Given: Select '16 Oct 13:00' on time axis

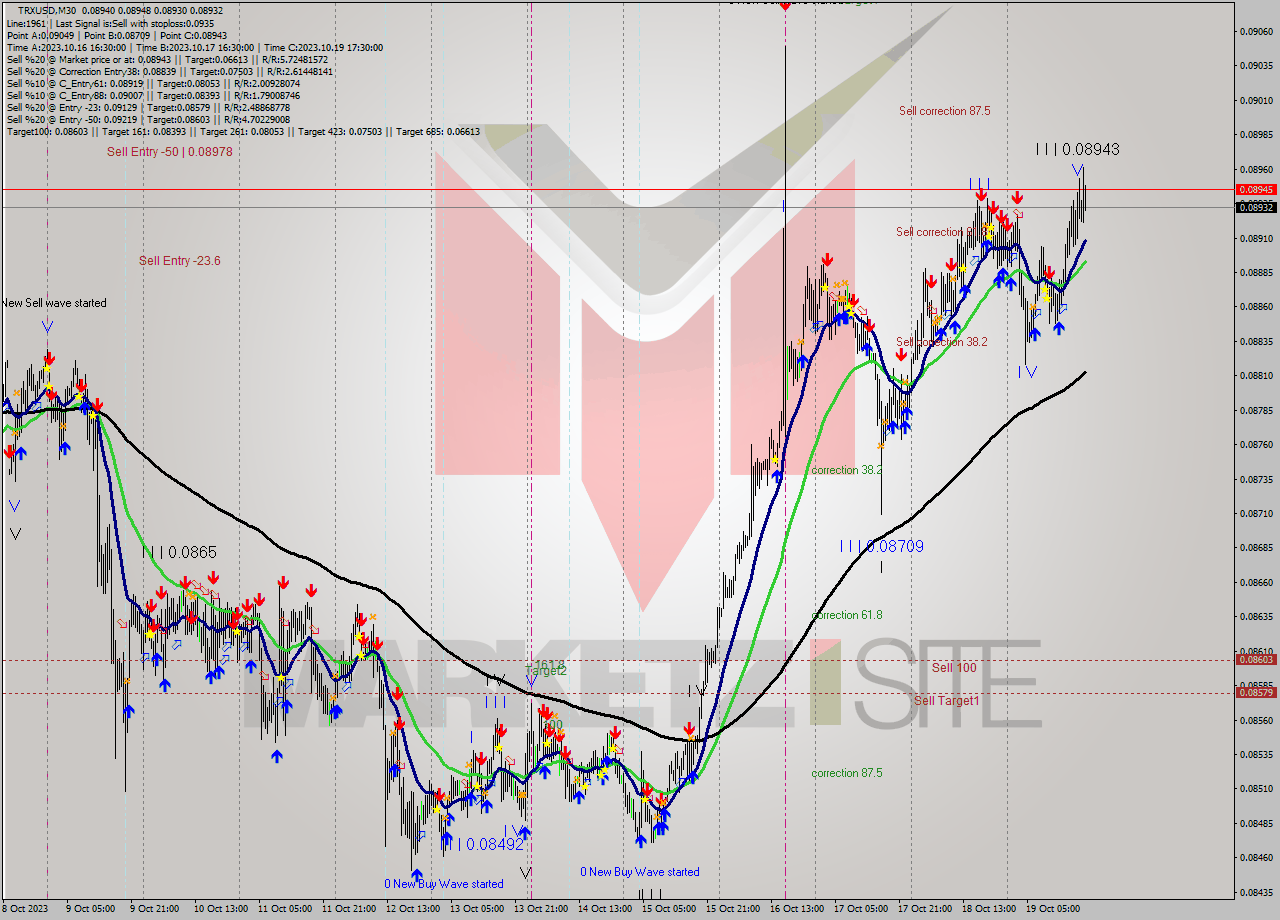Looking at the screenshot, I should point(797,909).
